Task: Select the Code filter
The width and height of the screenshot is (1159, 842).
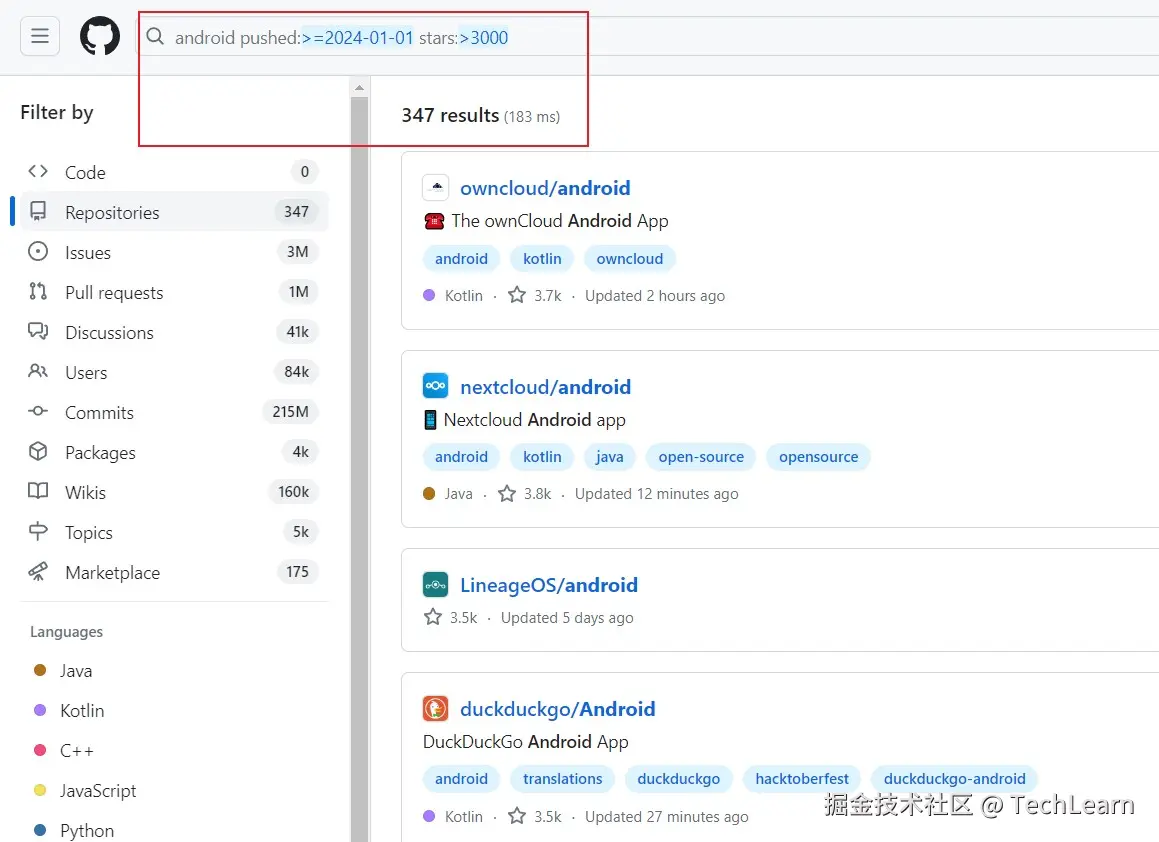Action: (174, 172)
